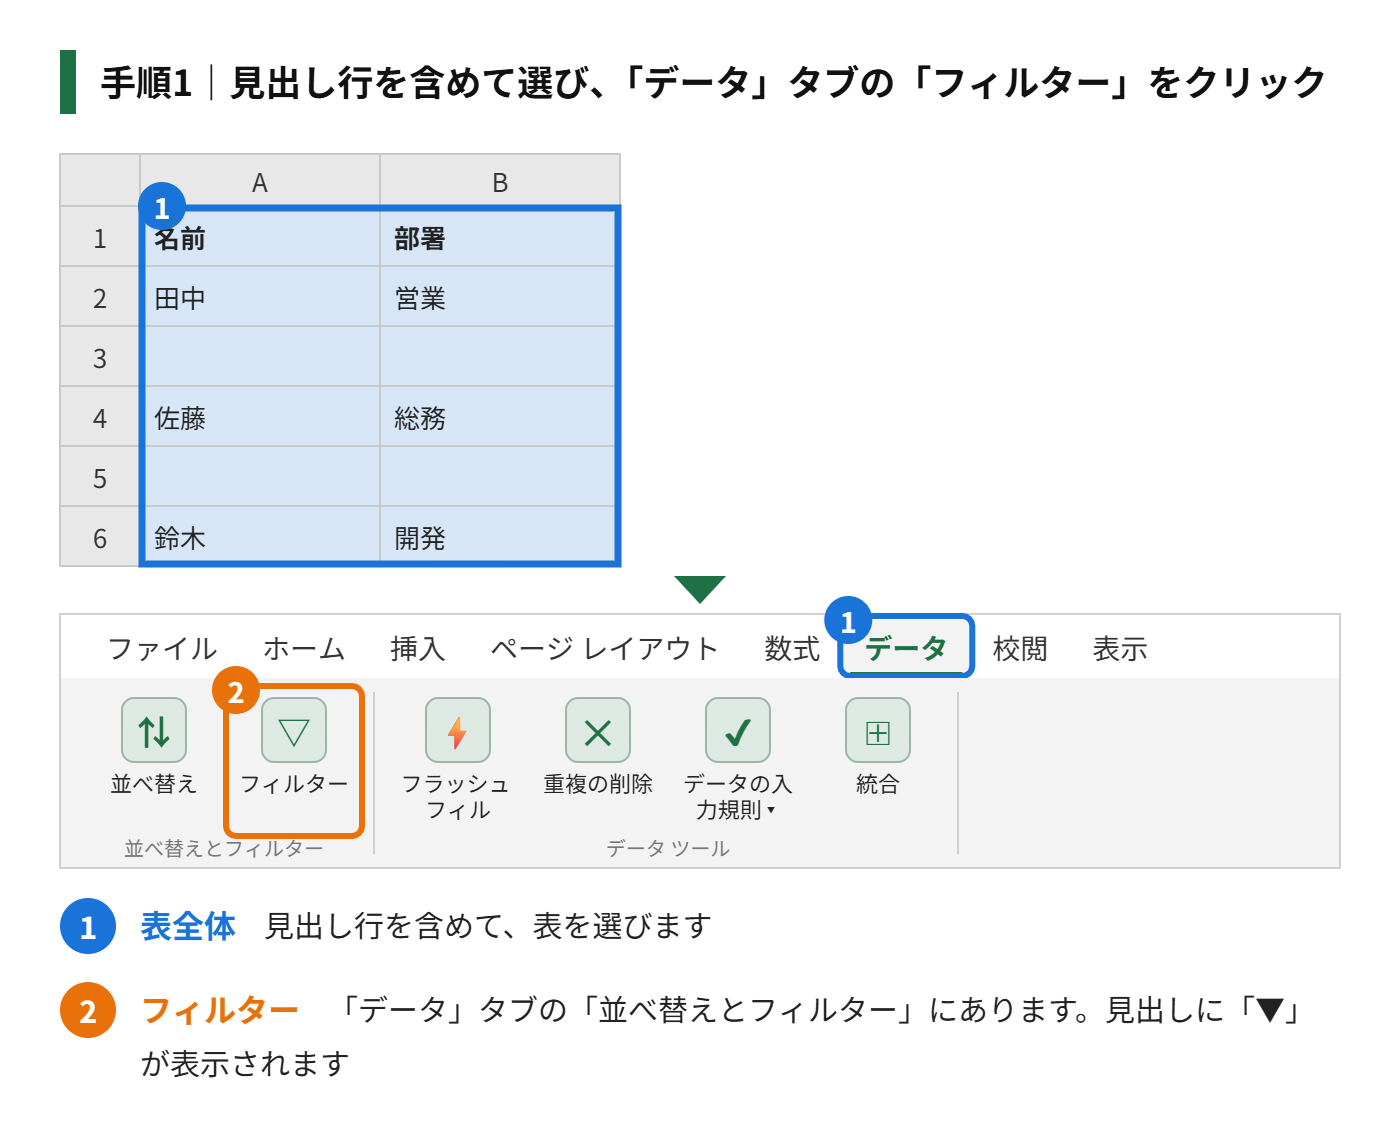Click the 名前 header cell

(260, 237)
